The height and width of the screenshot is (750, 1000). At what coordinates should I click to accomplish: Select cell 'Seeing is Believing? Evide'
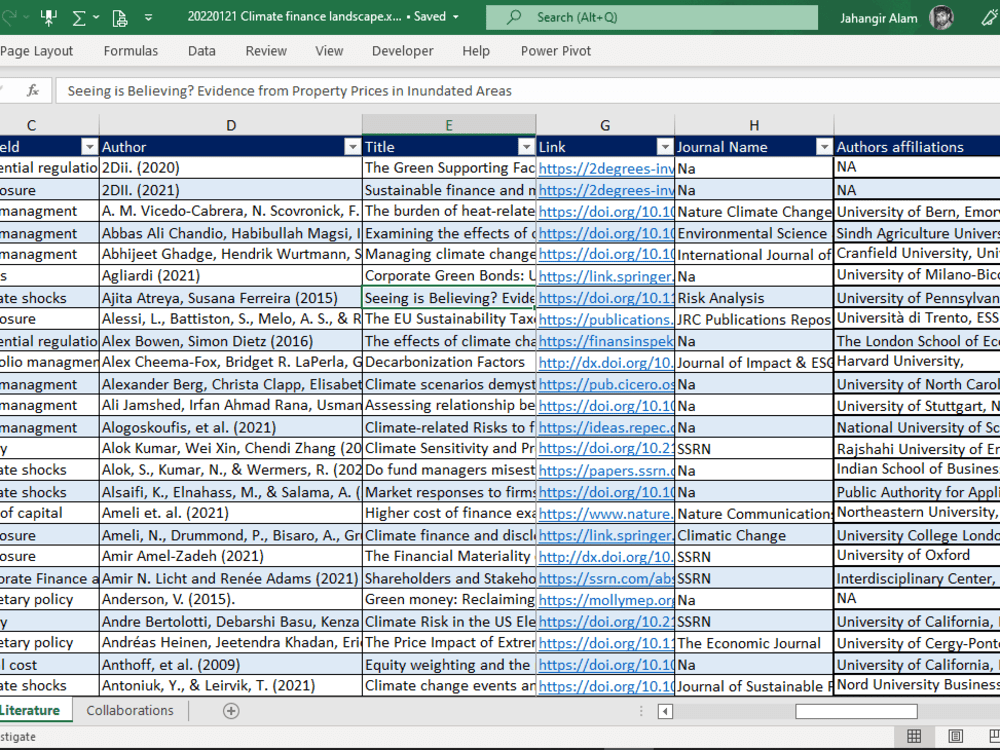pyautogui.click(x=449, y=298)
